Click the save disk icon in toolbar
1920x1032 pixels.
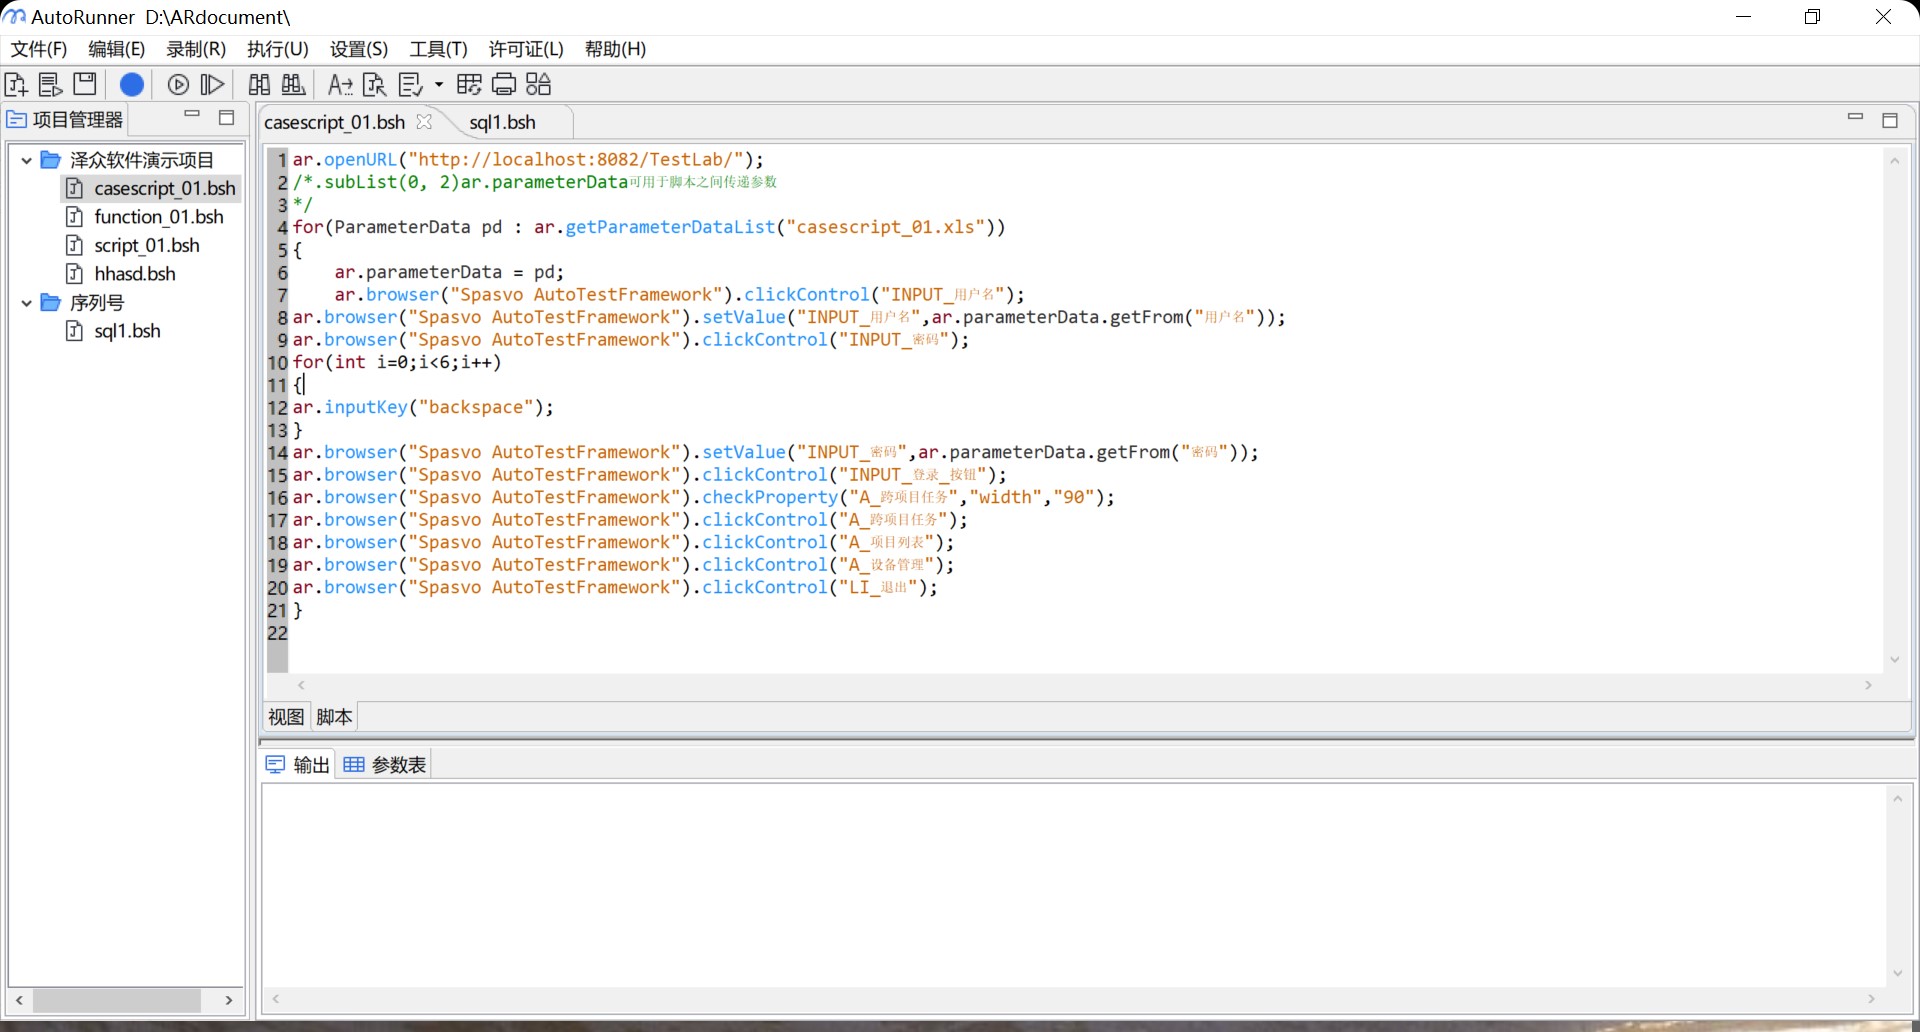[x=85, y=85]
